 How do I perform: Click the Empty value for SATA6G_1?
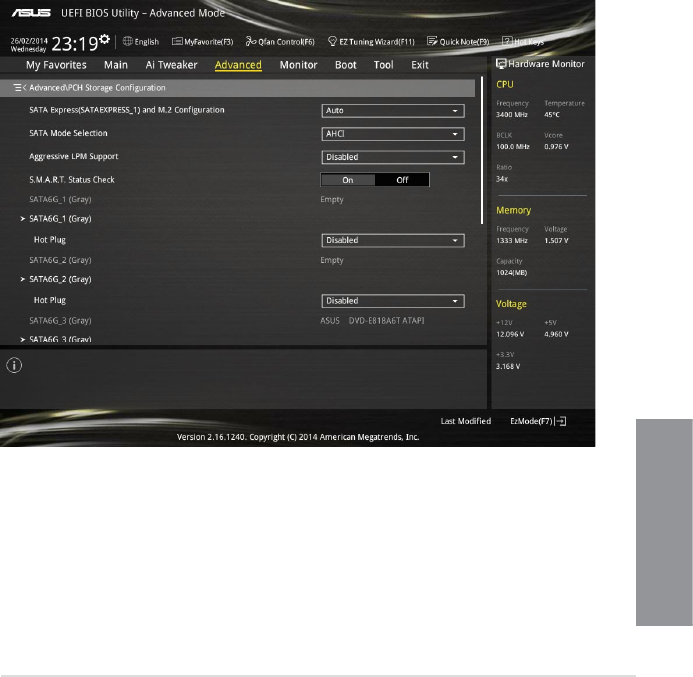coord(332,199)
